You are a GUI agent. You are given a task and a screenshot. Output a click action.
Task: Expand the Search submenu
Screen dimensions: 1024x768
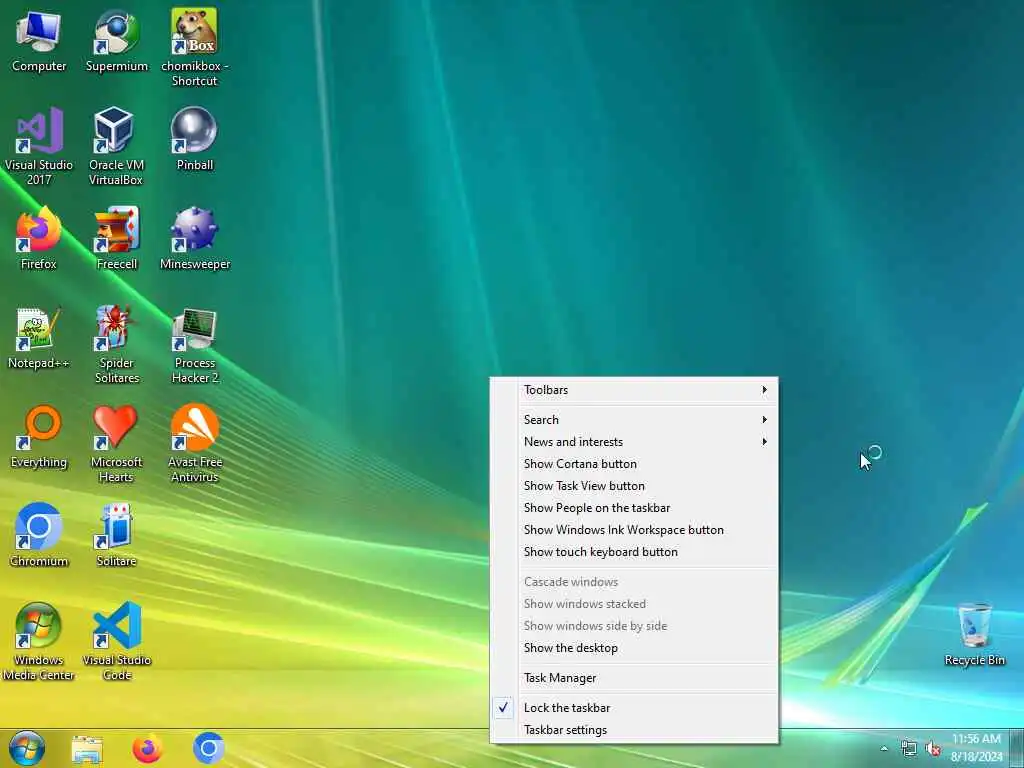pos(634,419)
